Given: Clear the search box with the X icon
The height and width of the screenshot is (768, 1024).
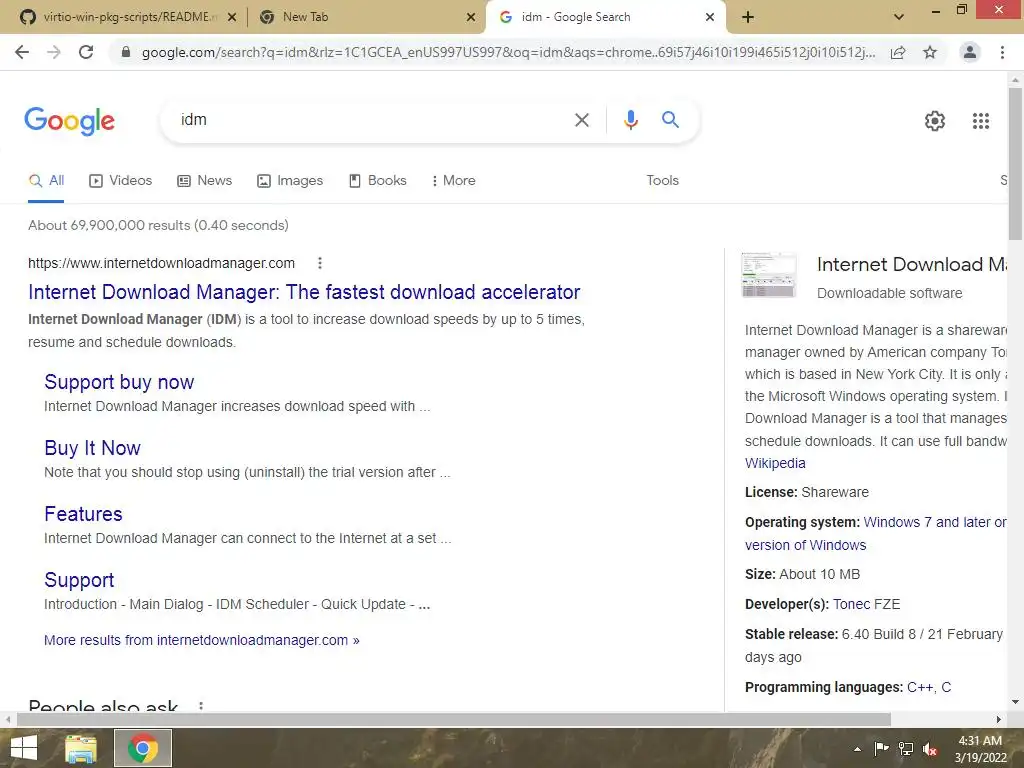Looking at the screenshot, I should click(581, 120).
